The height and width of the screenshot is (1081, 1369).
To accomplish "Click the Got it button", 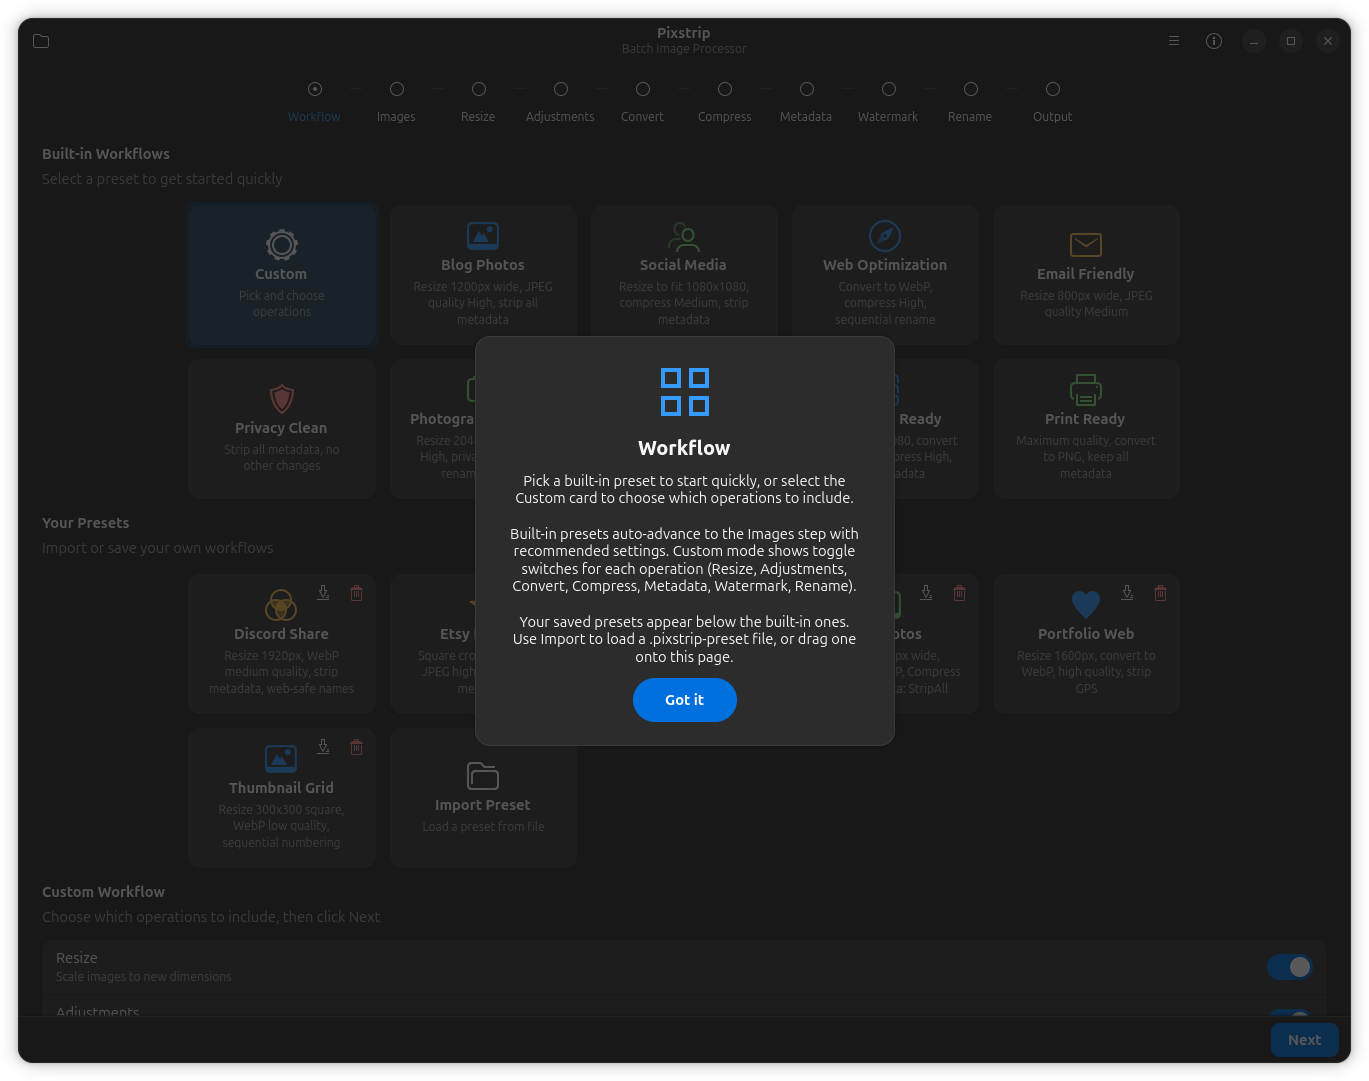I will point(684,700).
